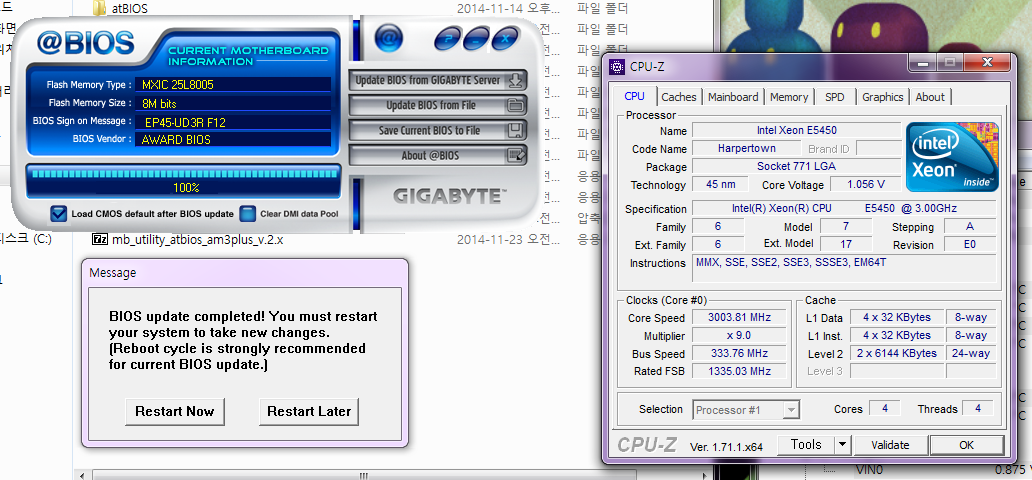Click Restart Later in Message dialog
This screenshot has width=1032, height=480.
309,412
